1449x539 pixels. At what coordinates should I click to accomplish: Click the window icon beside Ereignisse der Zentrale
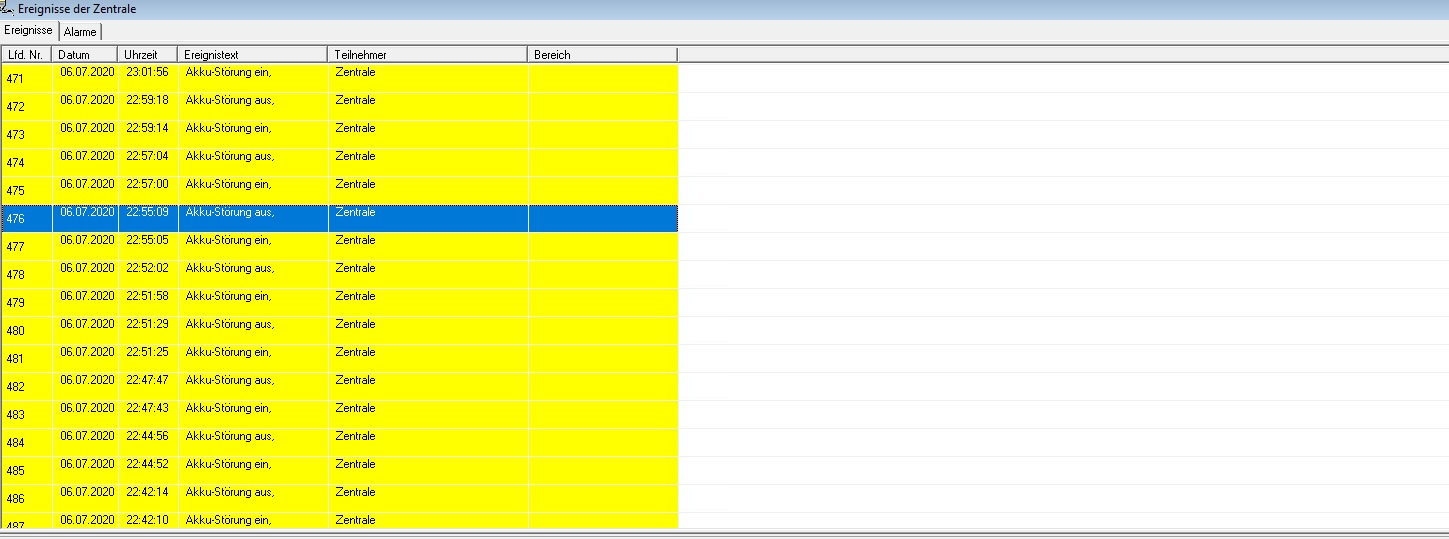click(x=8, y=8)
